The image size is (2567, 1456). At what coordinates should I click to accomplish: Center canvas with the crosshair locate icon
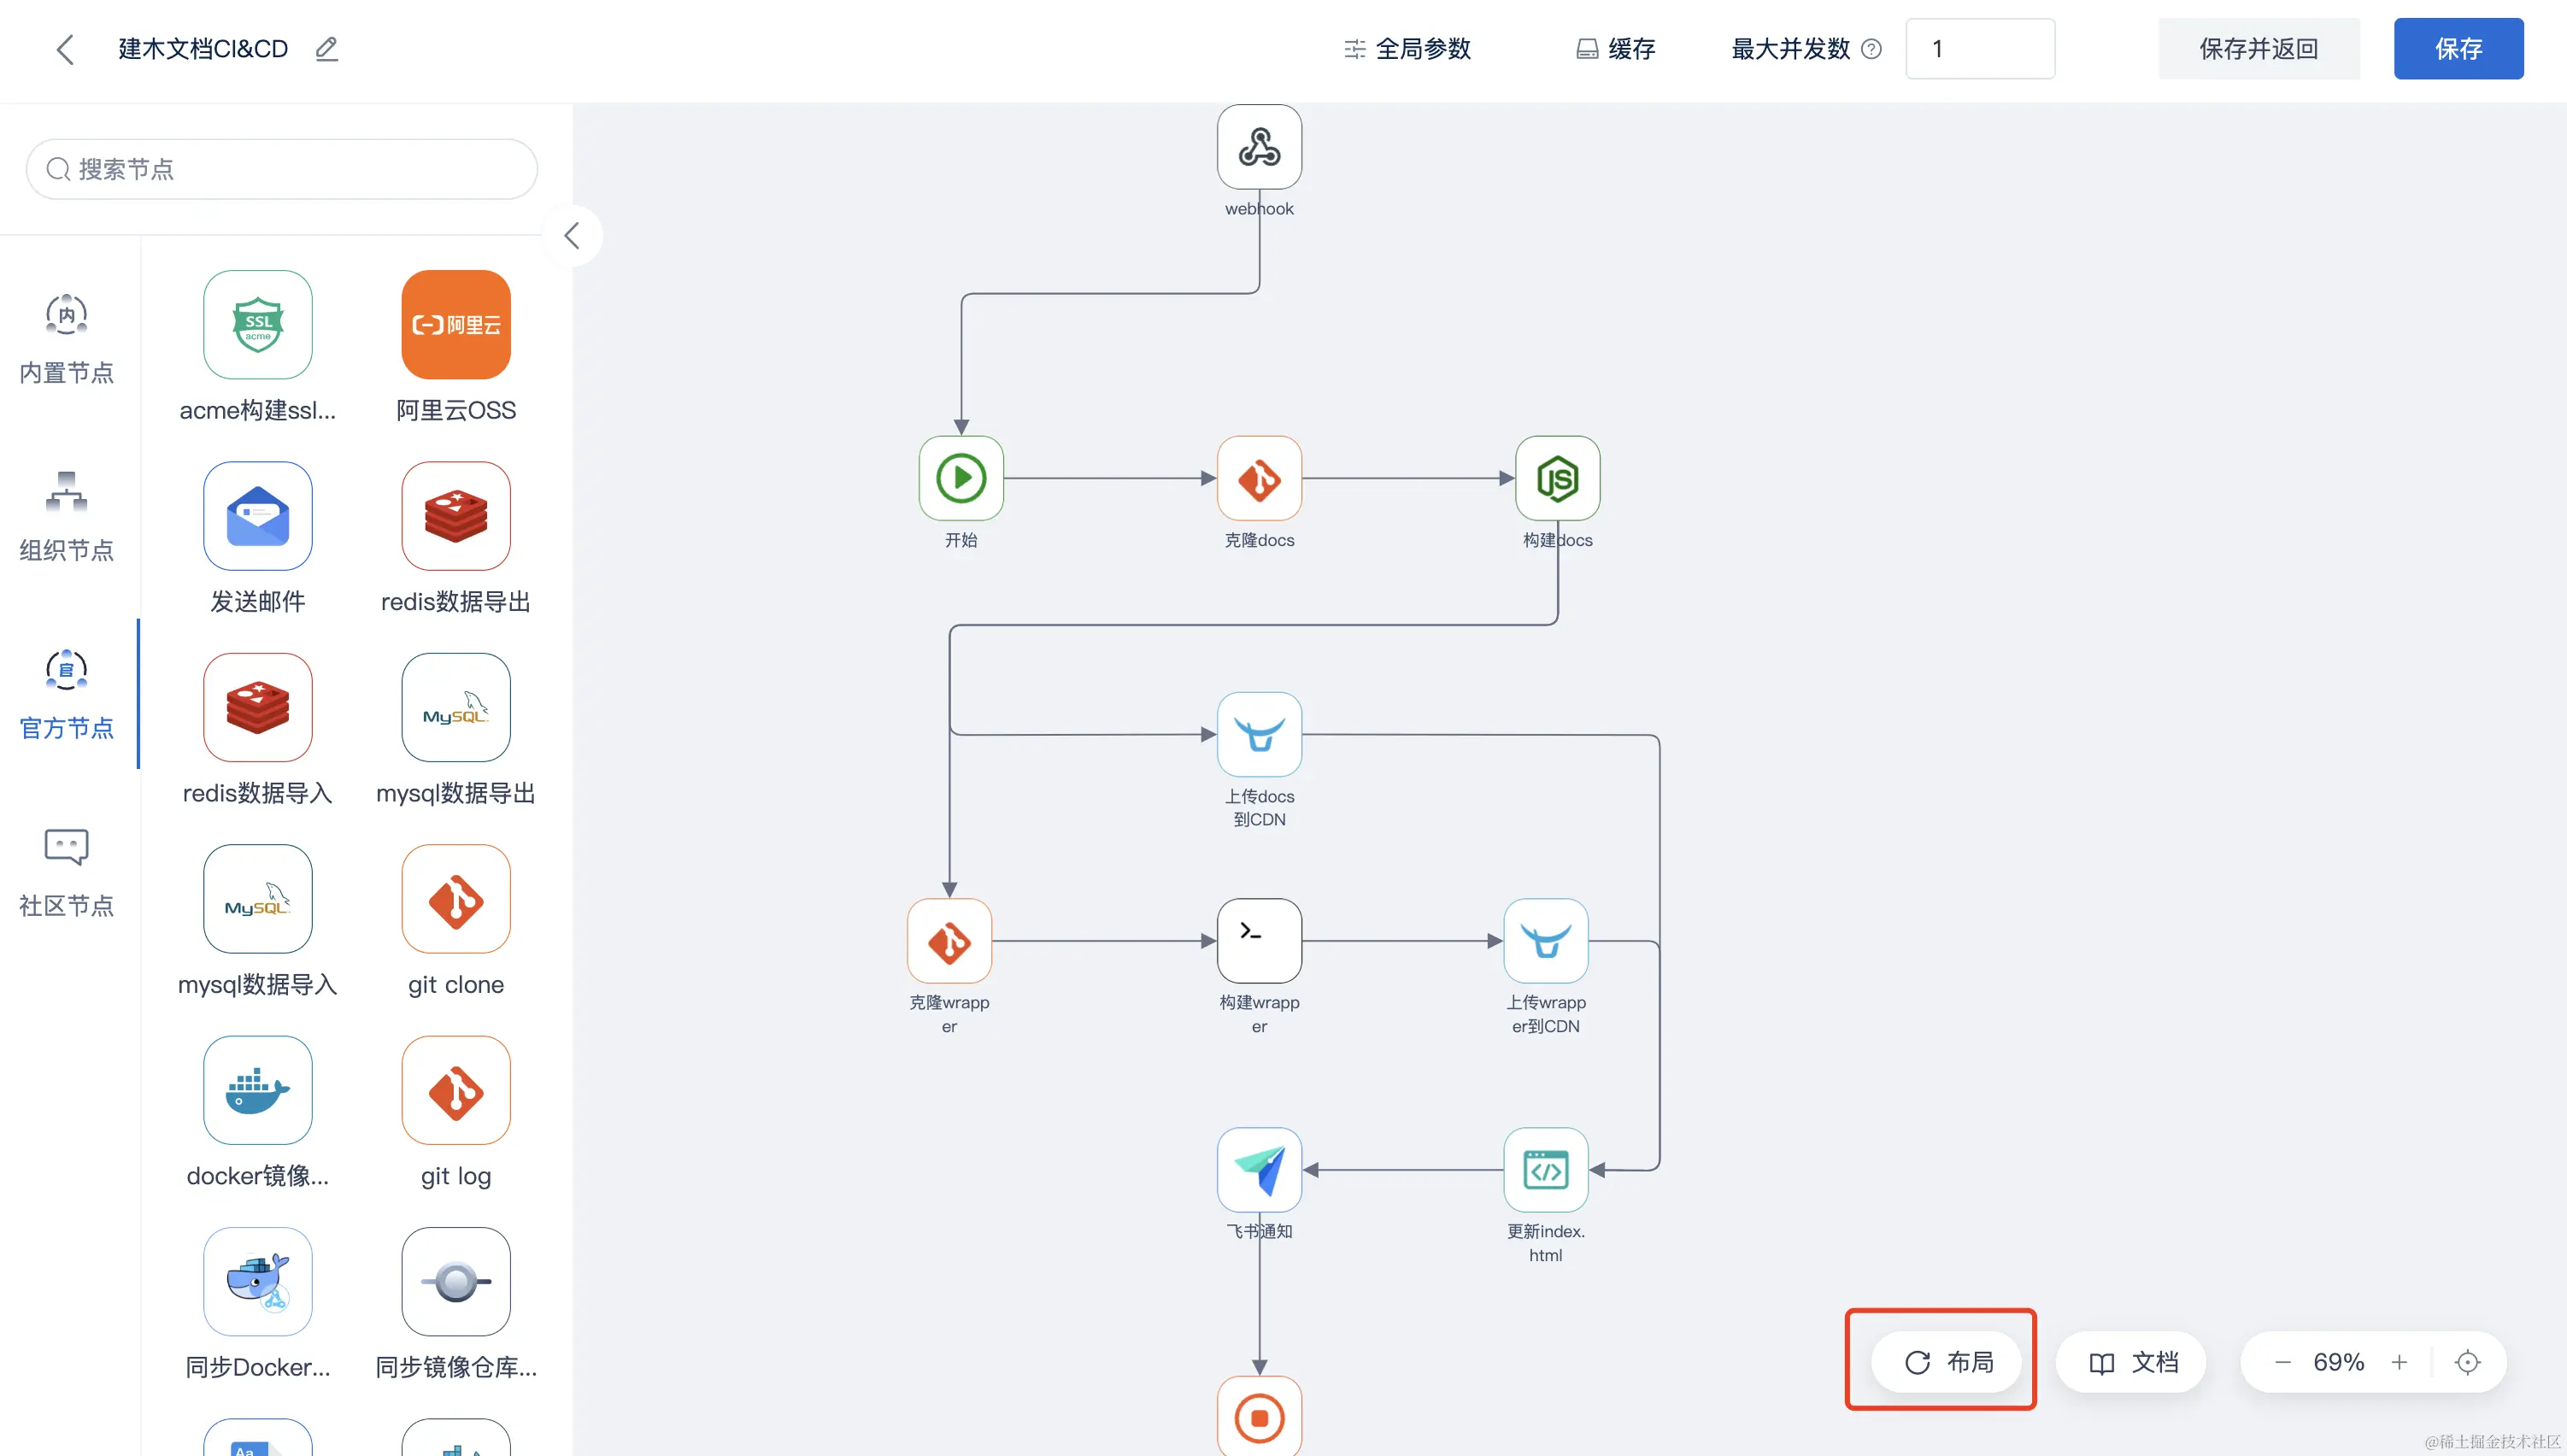(x=2467, y=1362)
